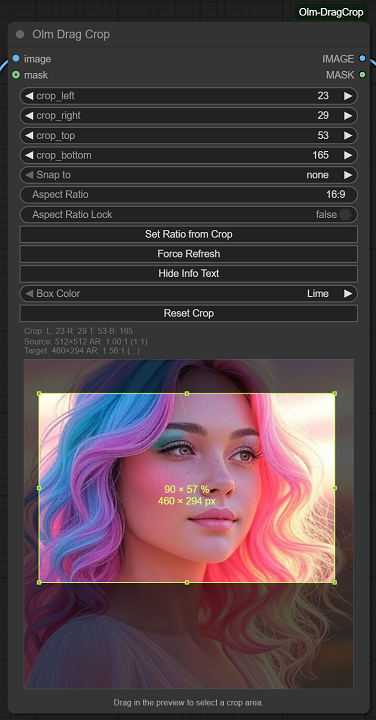
Task: Click the crop_top value 53
Action: click(323, 135)
